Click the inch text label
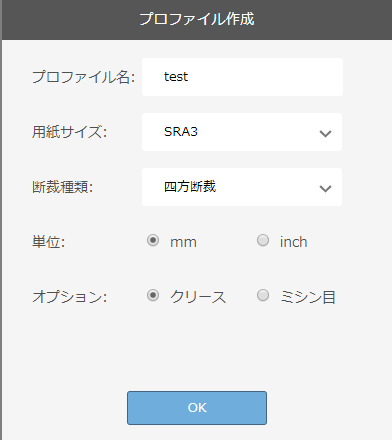 point(293,242)
